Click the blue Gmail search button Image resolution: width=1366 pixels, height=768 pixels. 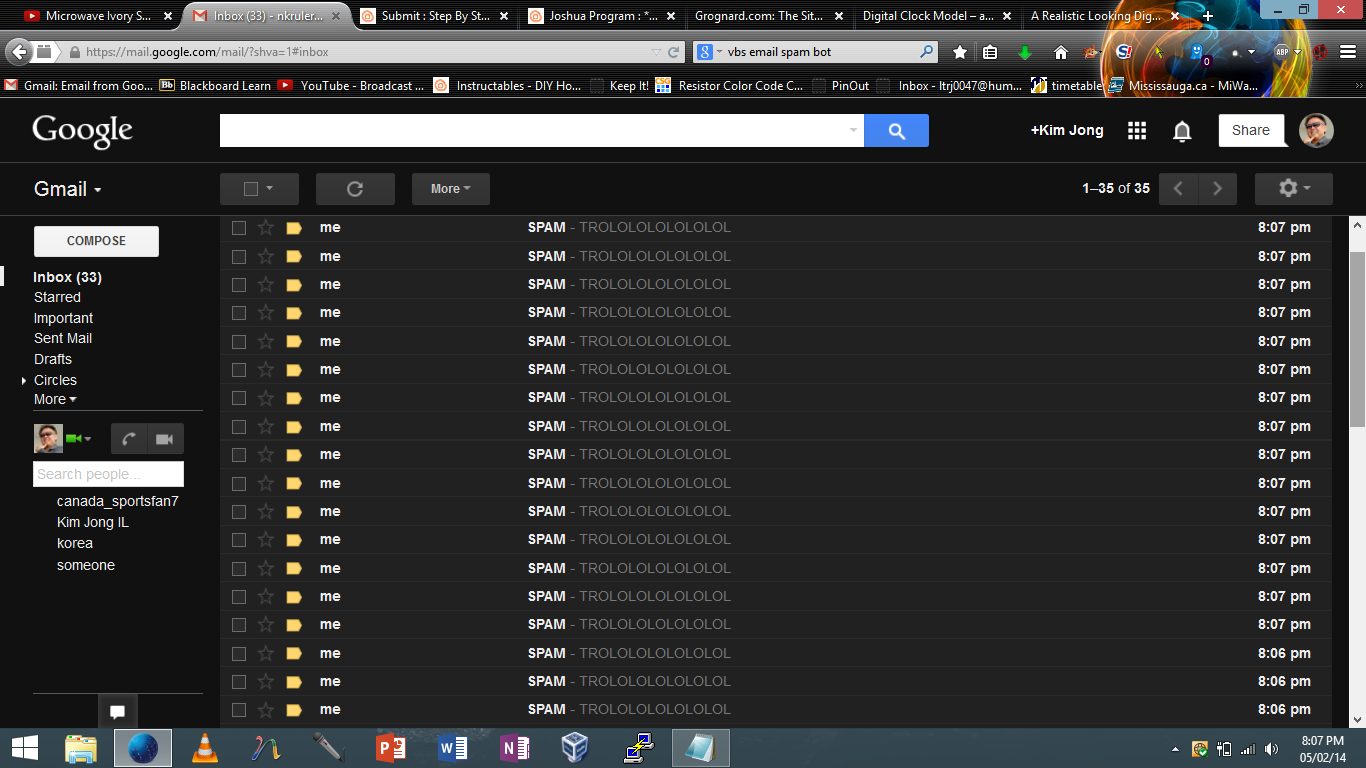[x=896, y=130]
